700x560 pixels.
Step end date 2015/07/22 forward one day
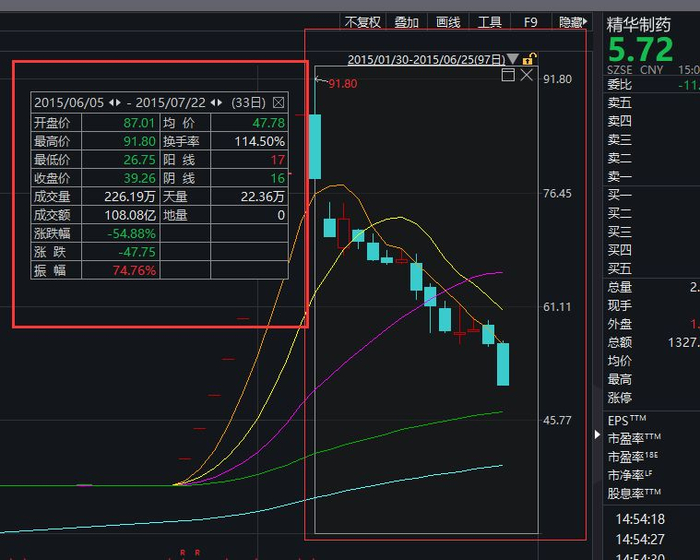220,103
